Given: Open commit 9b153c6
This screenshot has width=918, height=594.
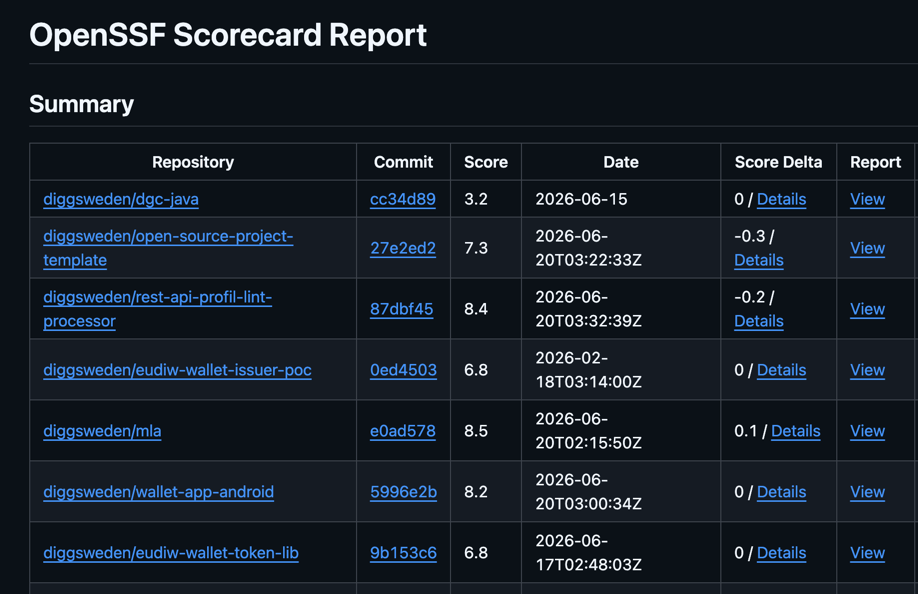Looking at the screenshot, I should pyautogui.click(x=403, y=552).
